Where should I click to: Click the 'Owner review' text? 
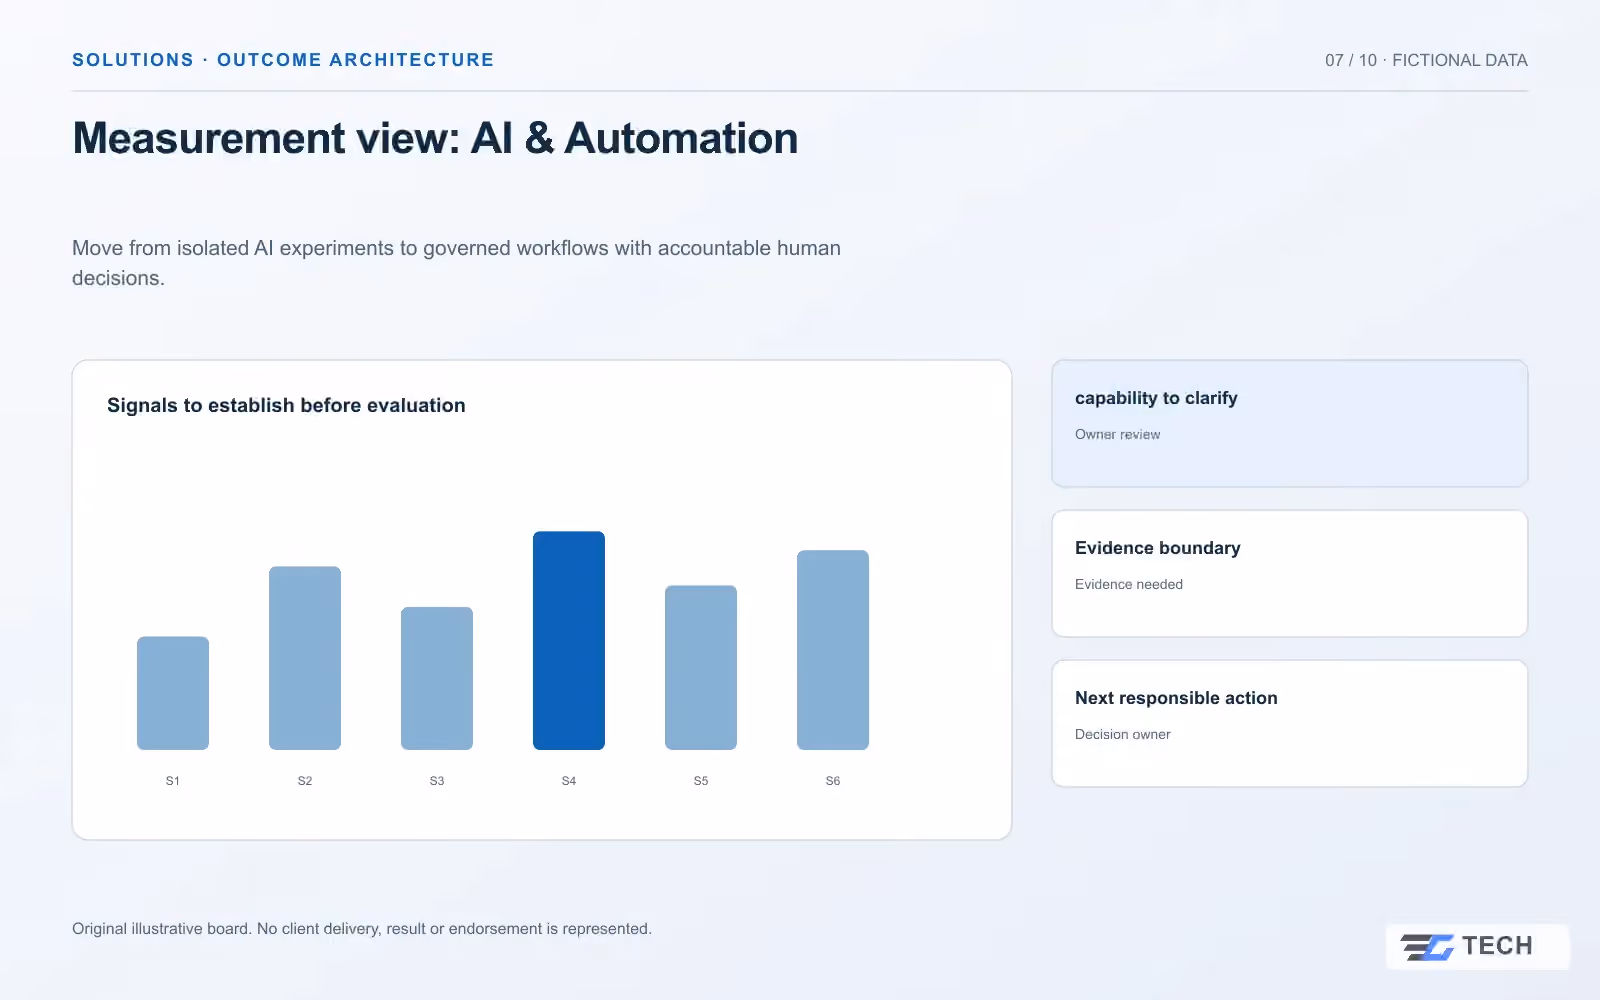1117,434
